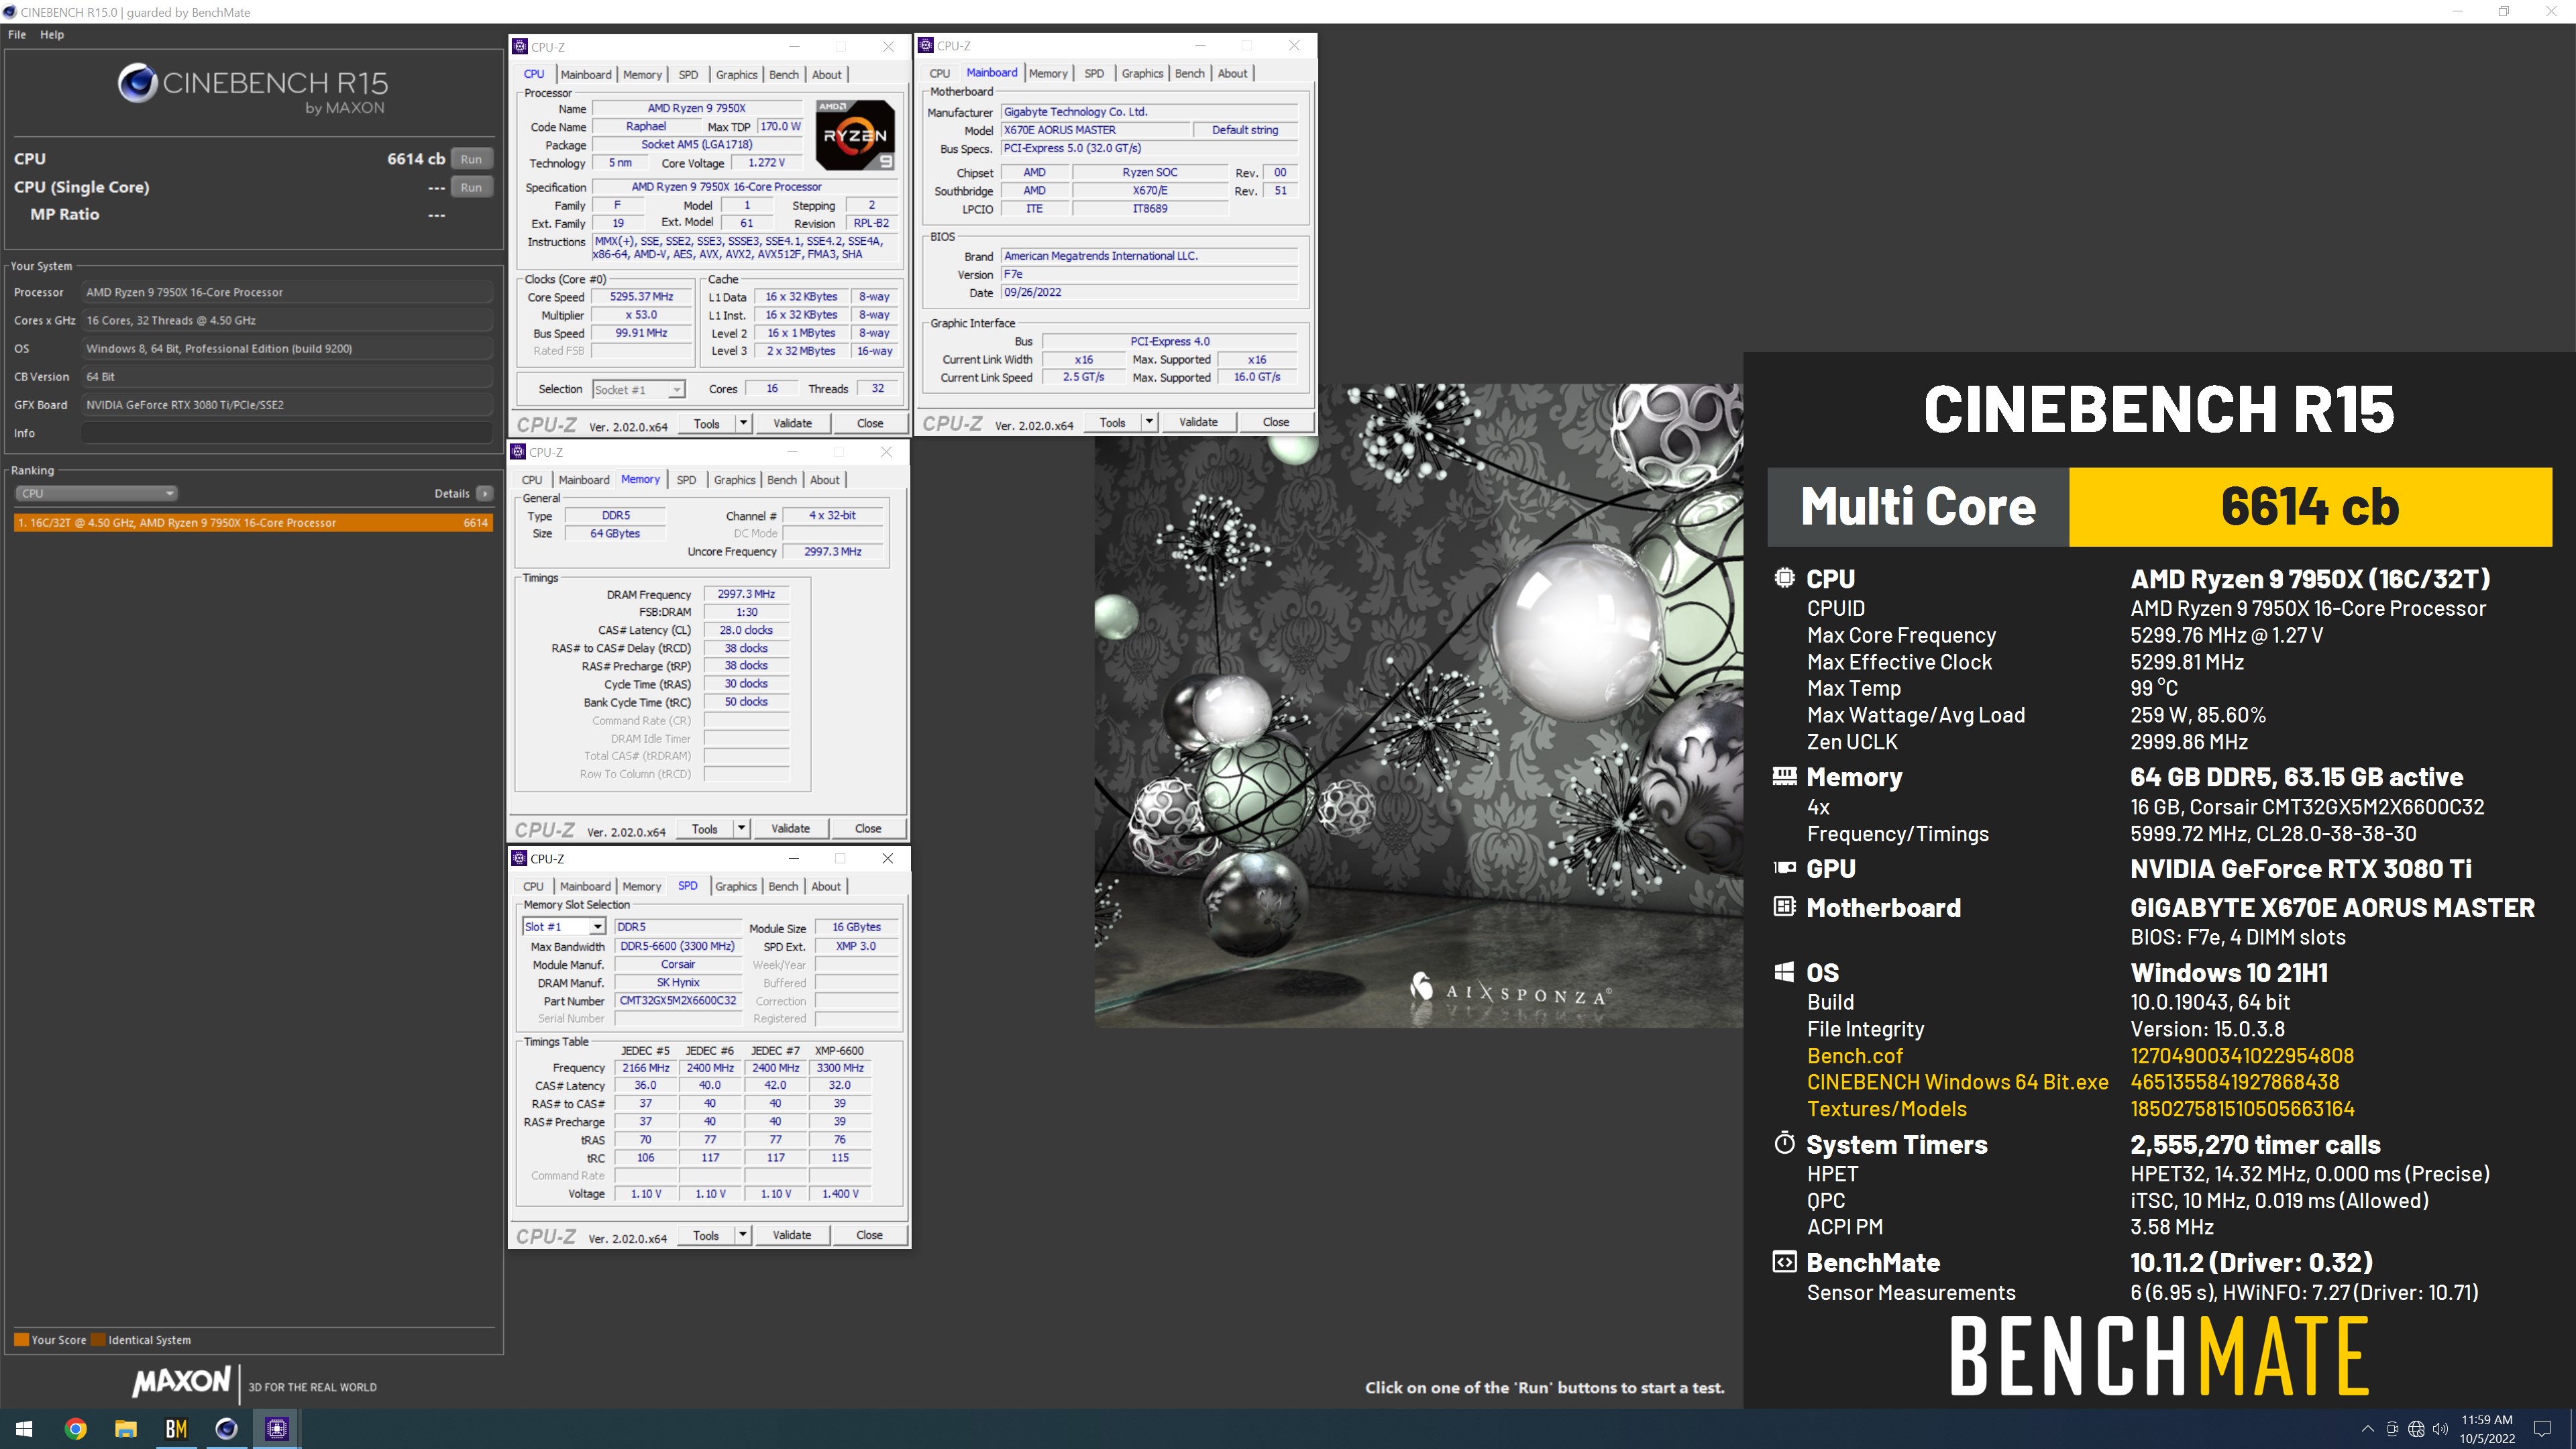Expand the Socket #1 selection dropdown
The image size is (2576, 1449).
[638, 389]
